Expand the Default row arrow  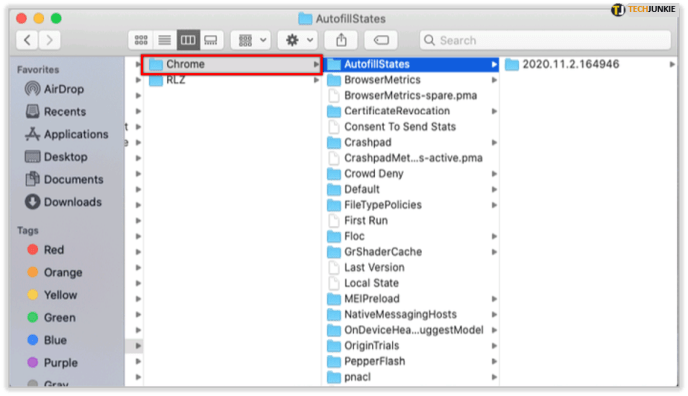(x=494, y=189)
